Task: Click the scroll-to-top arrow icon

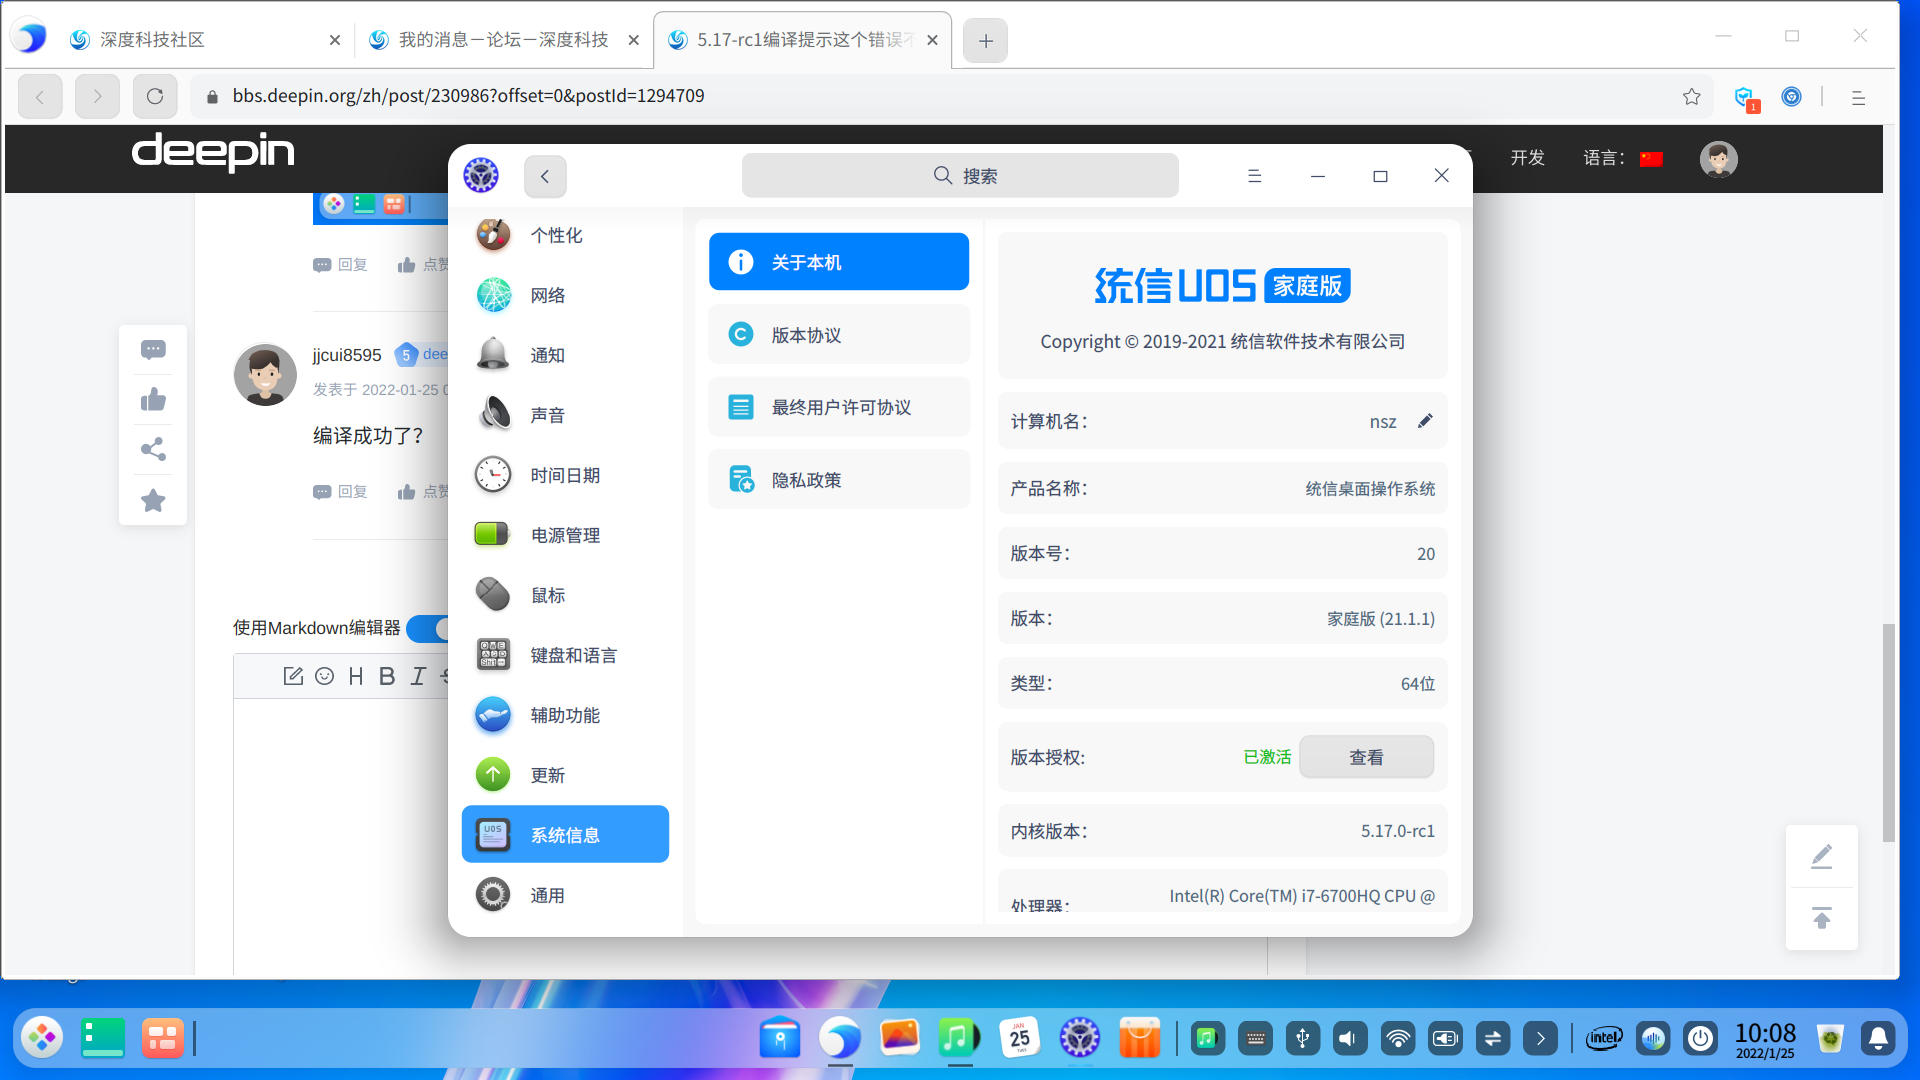Action: click(1821, 918)
